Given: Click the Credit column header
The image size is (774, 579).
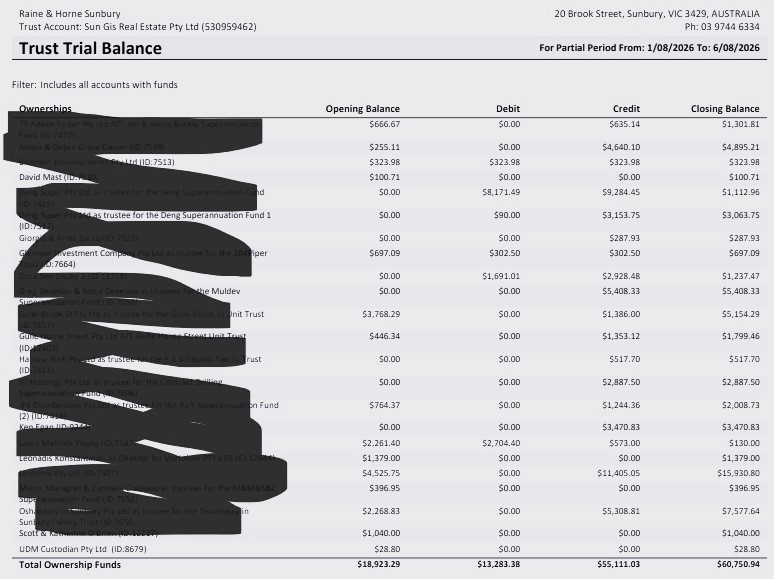Looking at the screenshot, I should coord(626,109).
